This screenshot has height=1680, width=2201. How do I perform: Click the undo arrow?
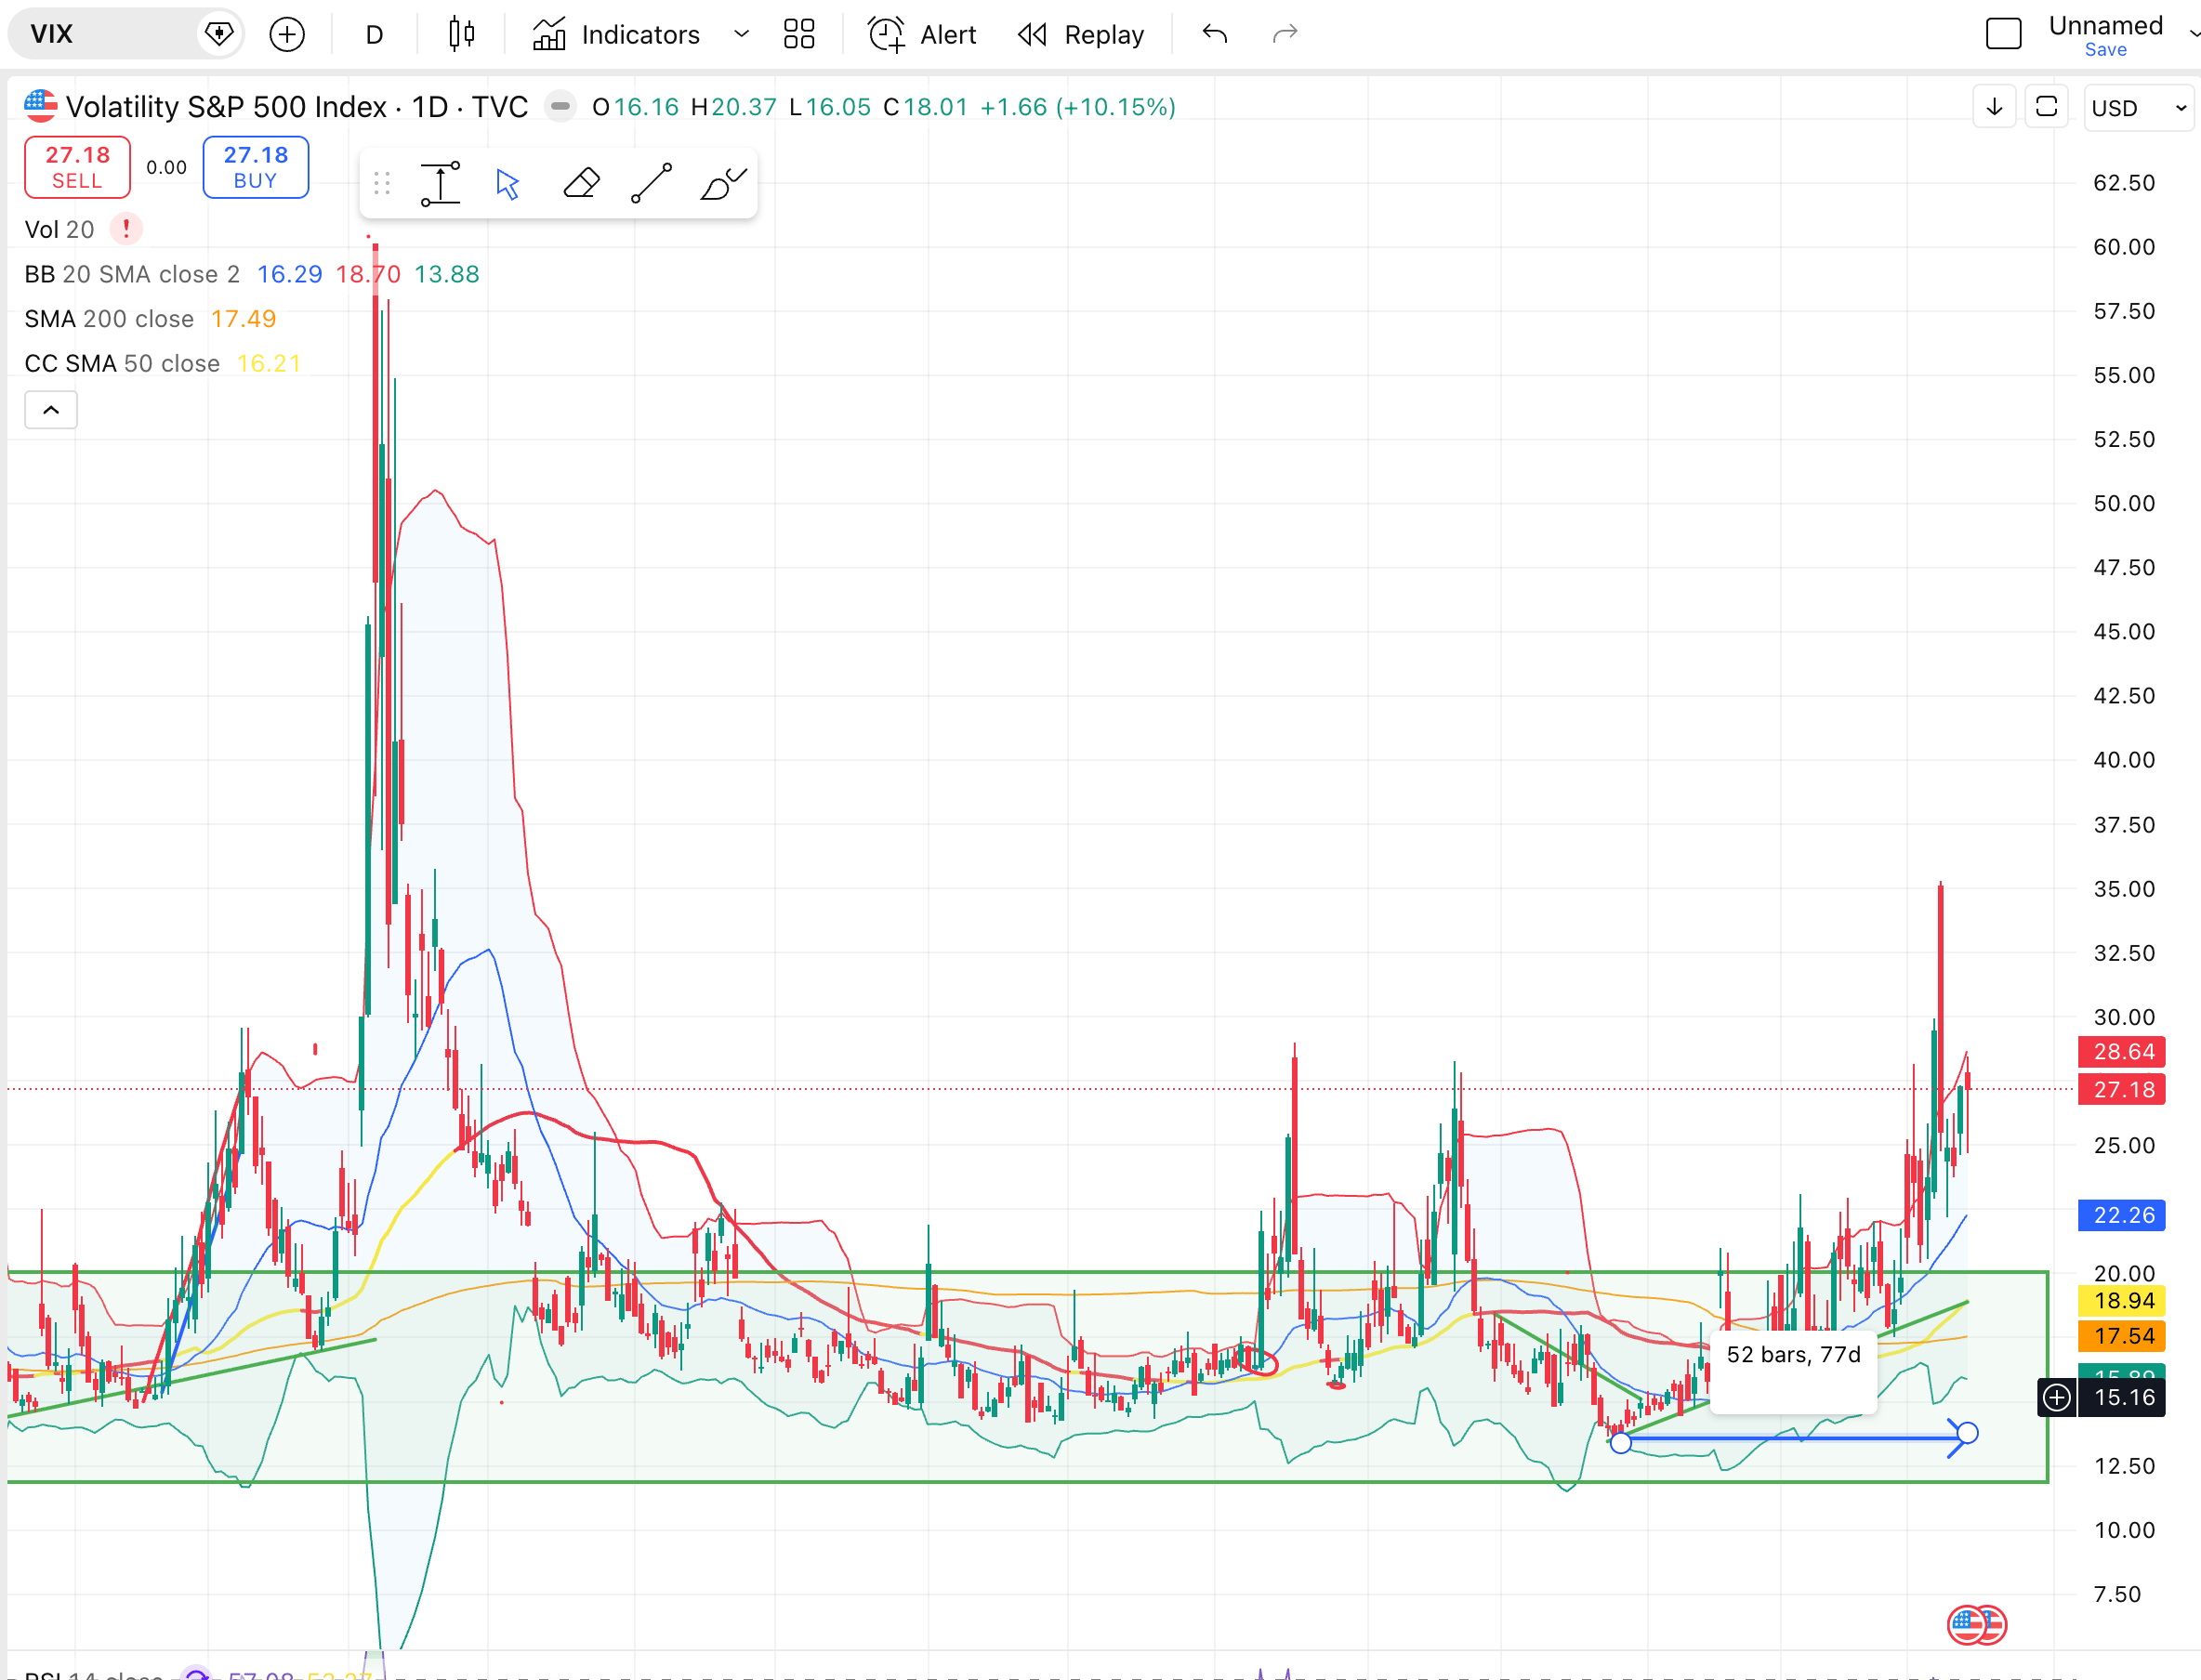1215,35
